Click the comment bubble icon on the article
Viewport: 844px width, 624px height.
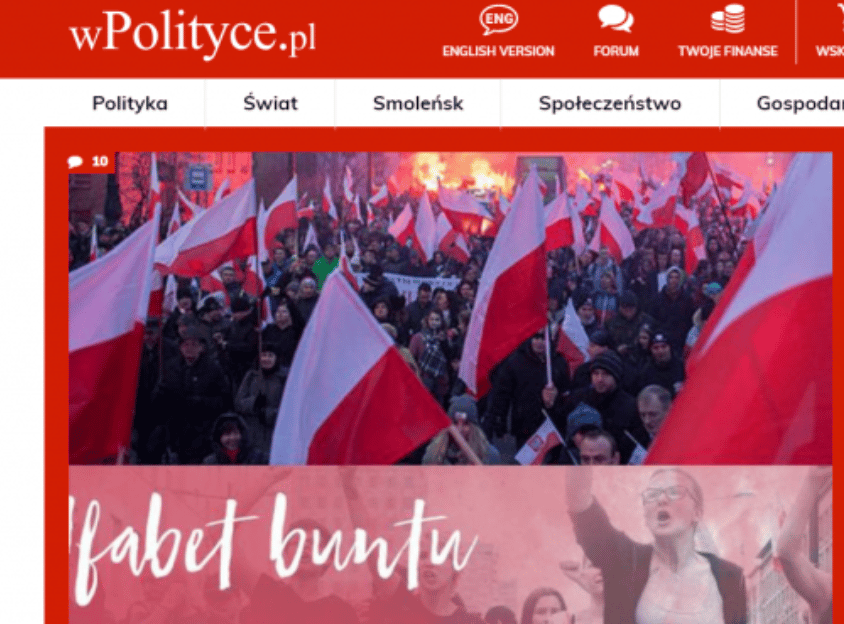pos(75,162)
